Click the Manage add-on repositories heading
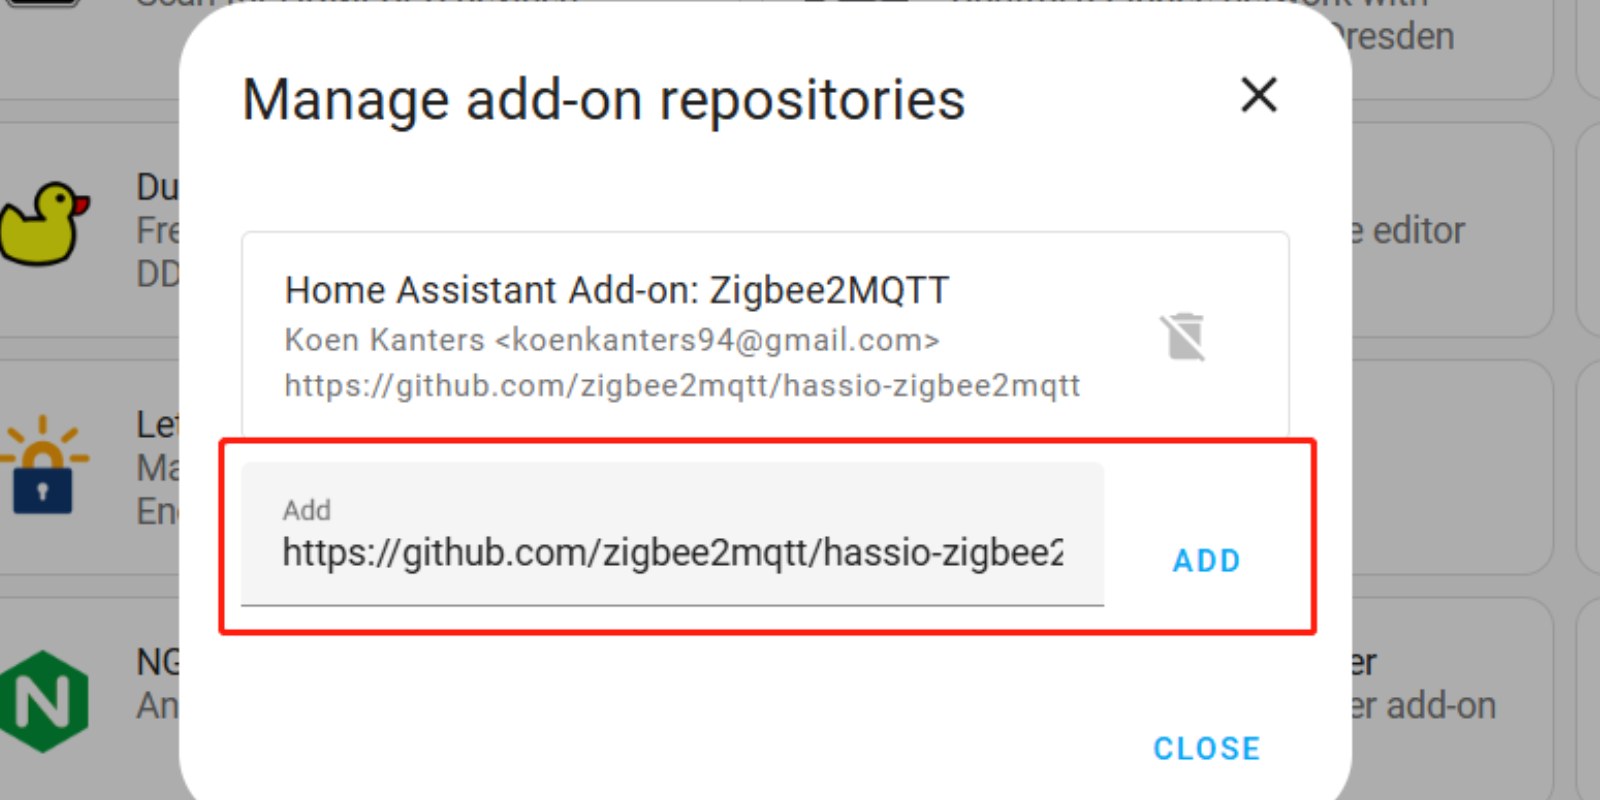The height and width of the screenshot is (800, 1600). (603, 100)
